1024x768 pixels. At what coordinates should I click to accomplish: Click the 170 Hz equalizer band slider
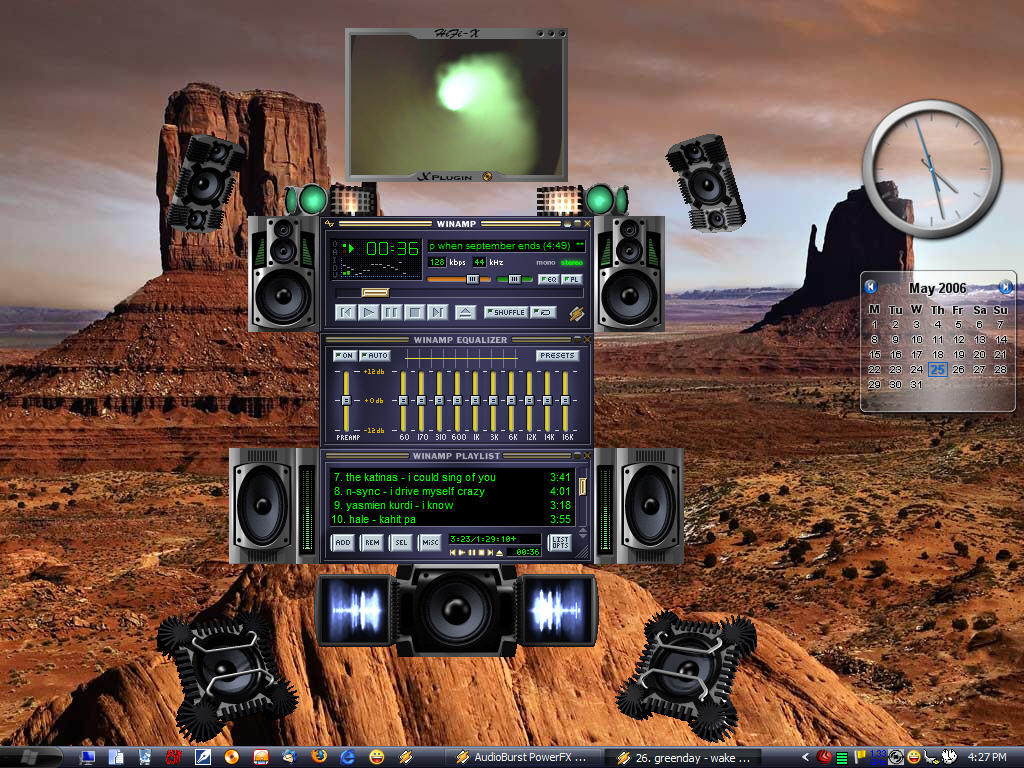click(421, 400)
